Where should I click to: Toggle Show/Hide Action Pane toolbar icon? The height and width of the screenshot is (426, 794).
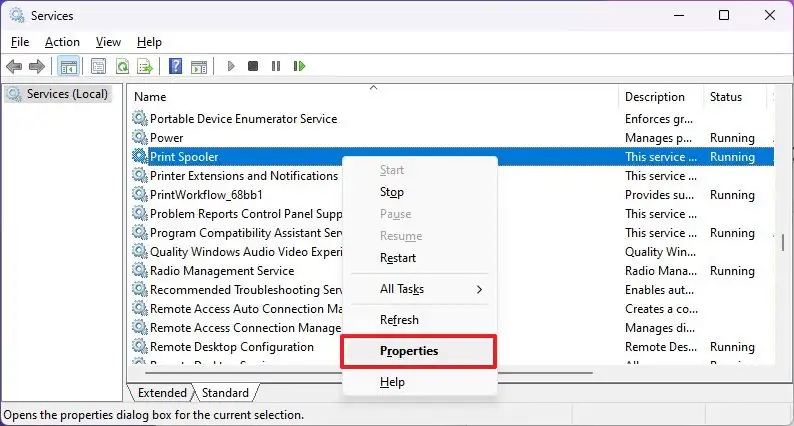pos(199,66)
